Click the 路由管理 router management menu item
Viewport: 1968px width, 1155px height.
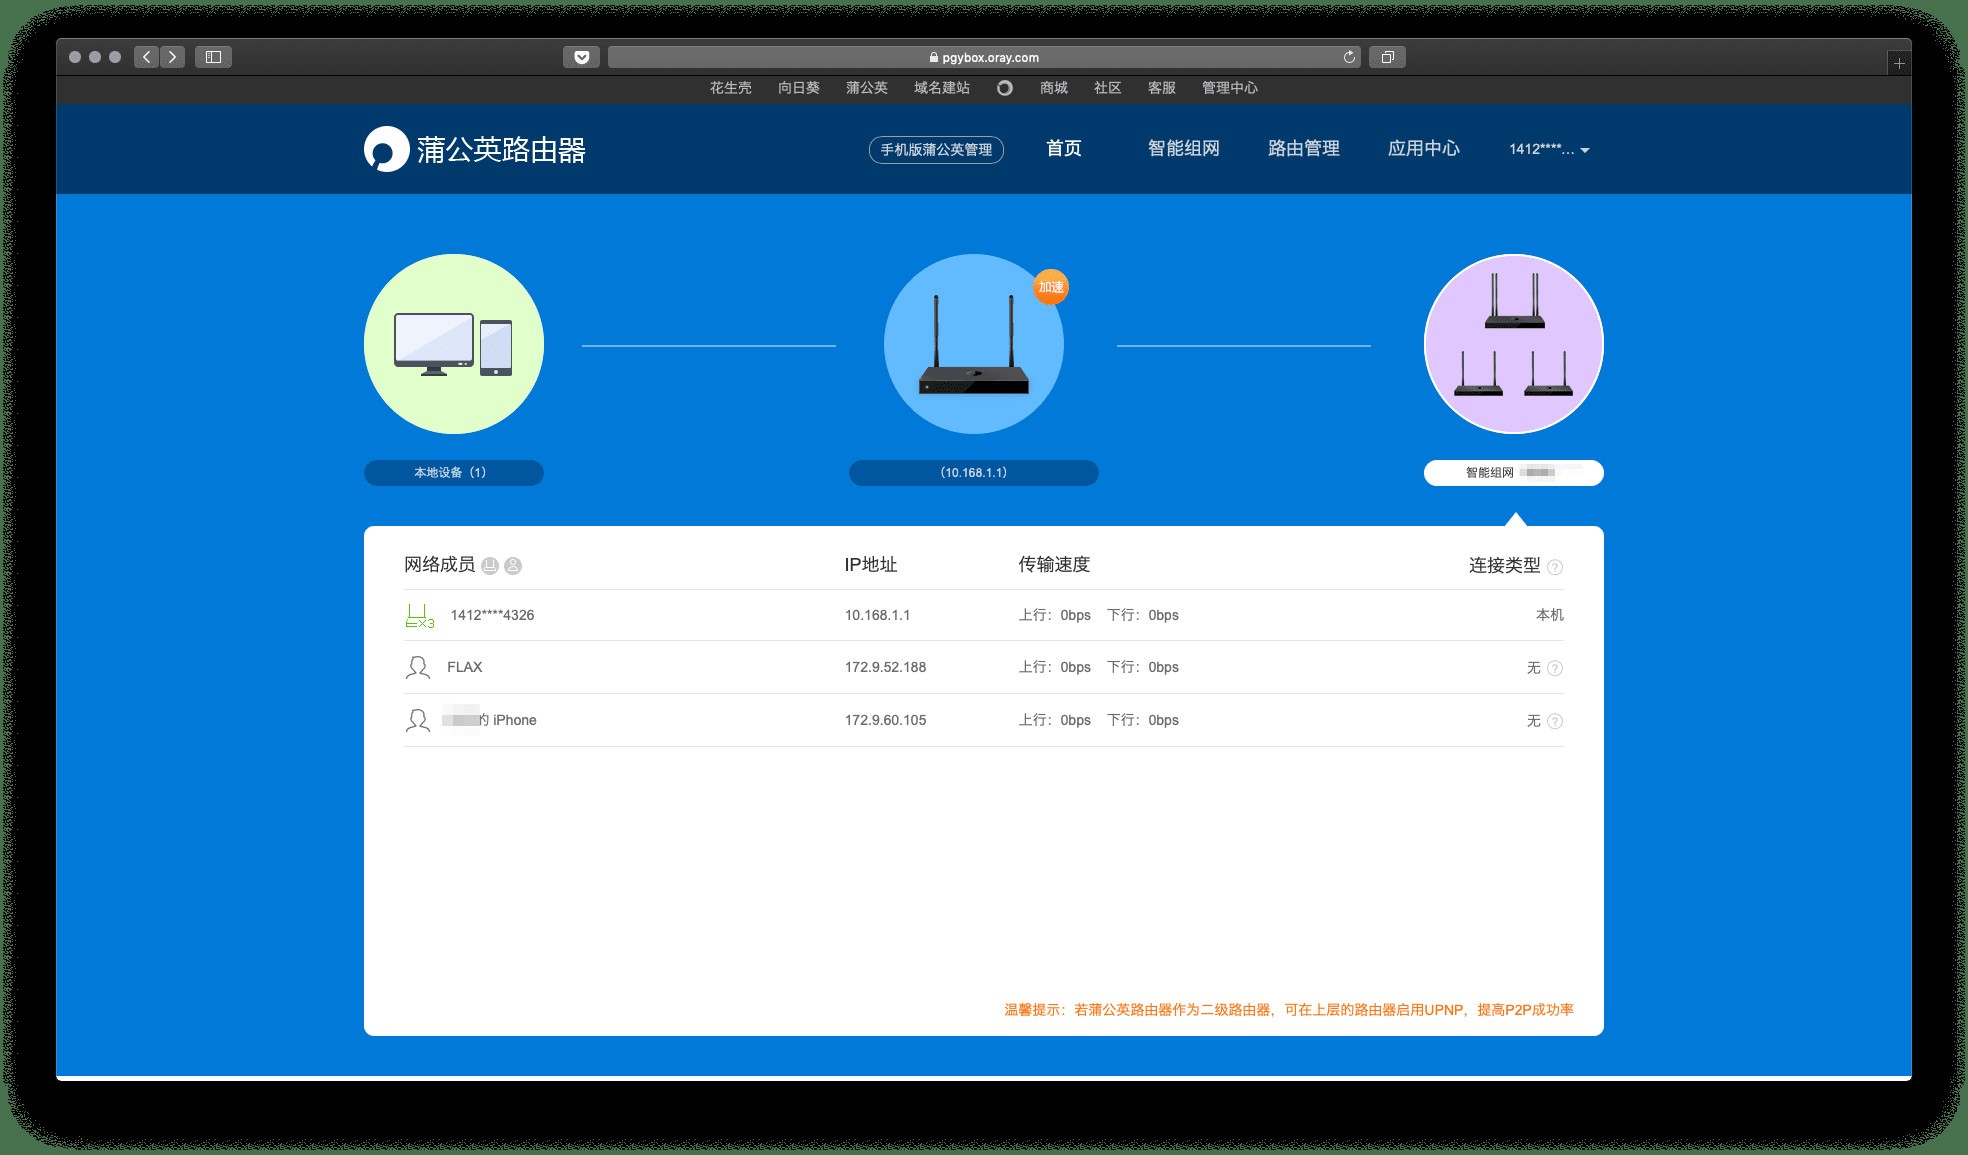[x=1301, y=148]
